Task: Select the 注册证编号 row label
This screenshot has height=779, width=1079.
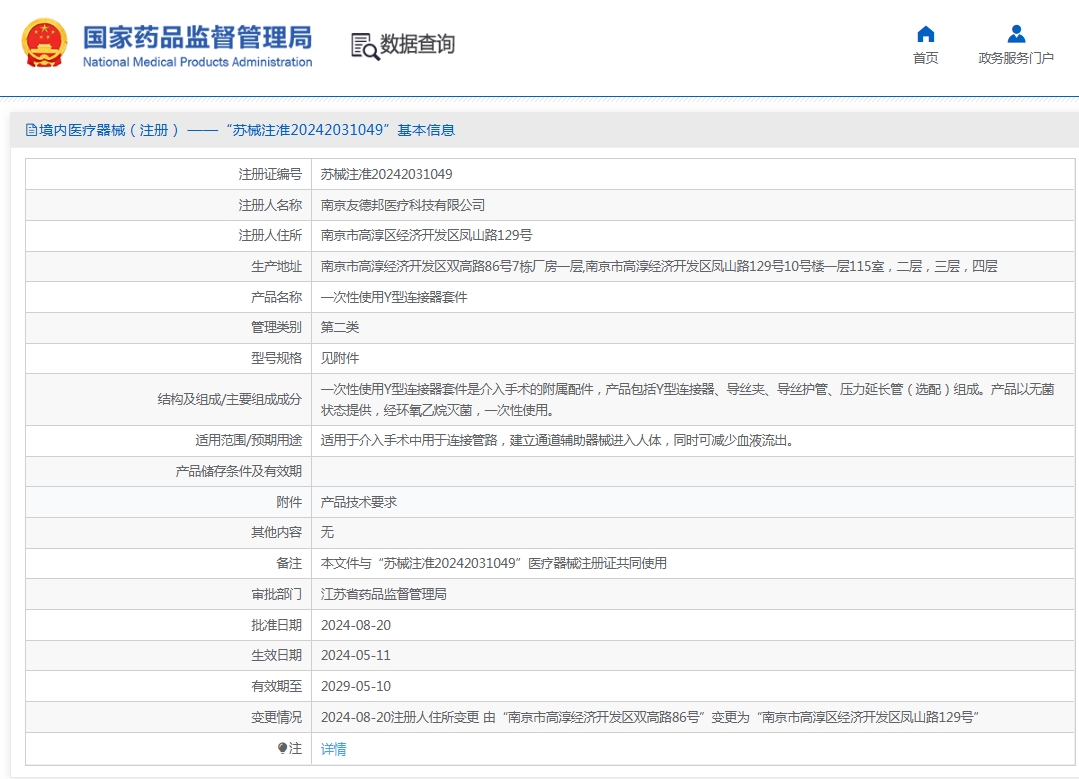Action: point(270,174)
